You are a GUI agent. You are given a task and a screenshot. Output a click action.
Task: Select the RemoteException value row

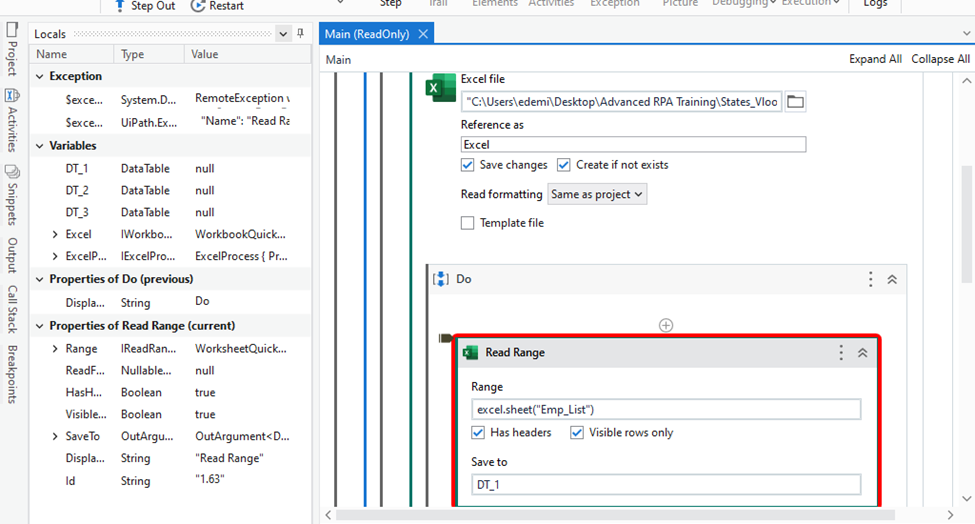[x=171, y=99]
